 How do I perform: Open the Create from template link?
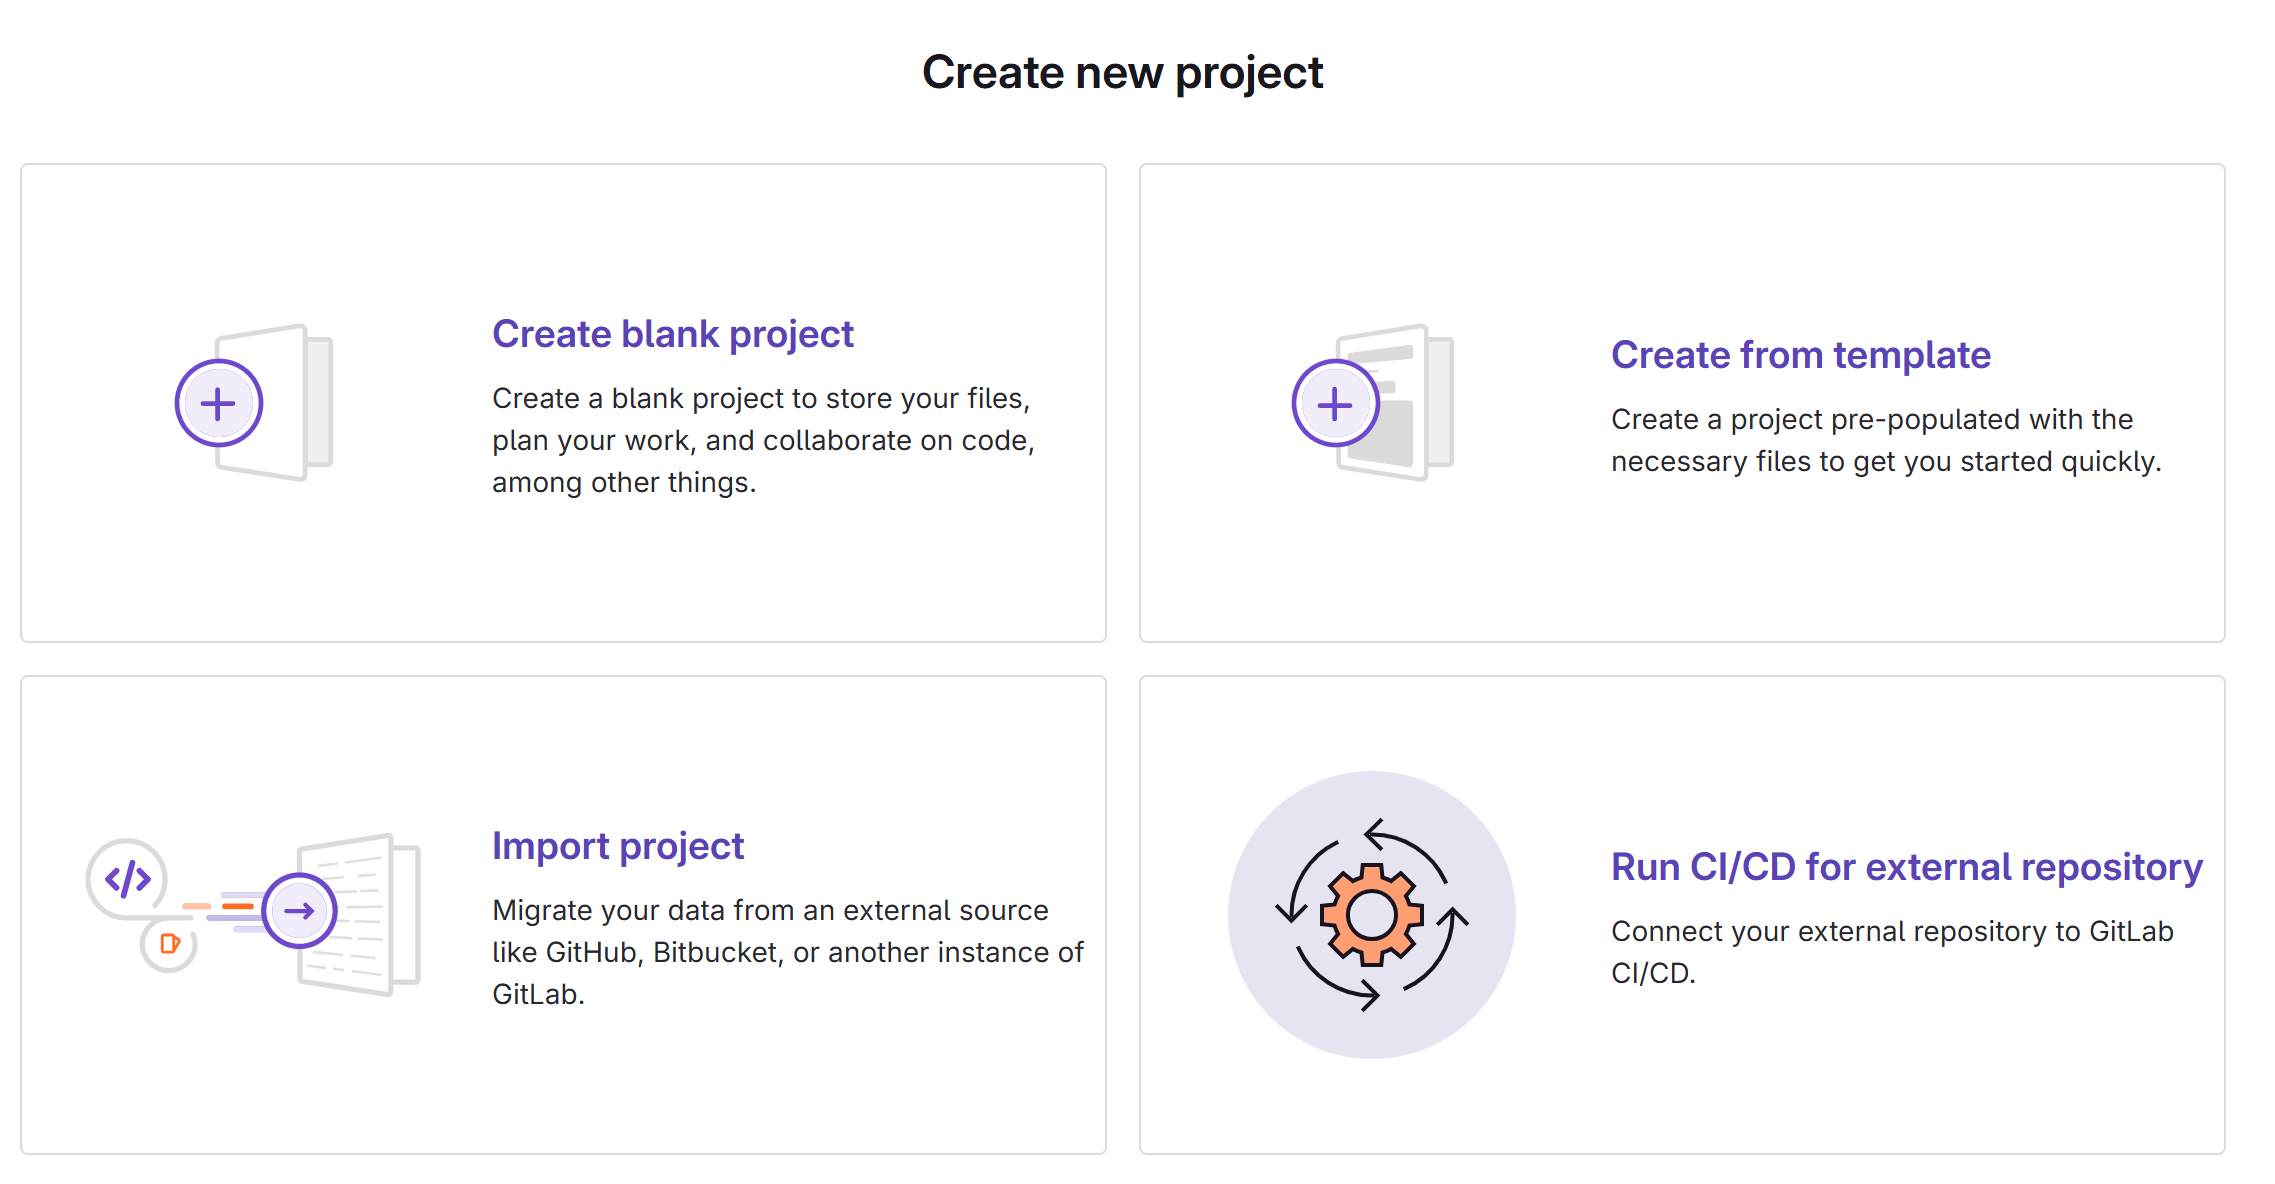[x=1800, y=355]
